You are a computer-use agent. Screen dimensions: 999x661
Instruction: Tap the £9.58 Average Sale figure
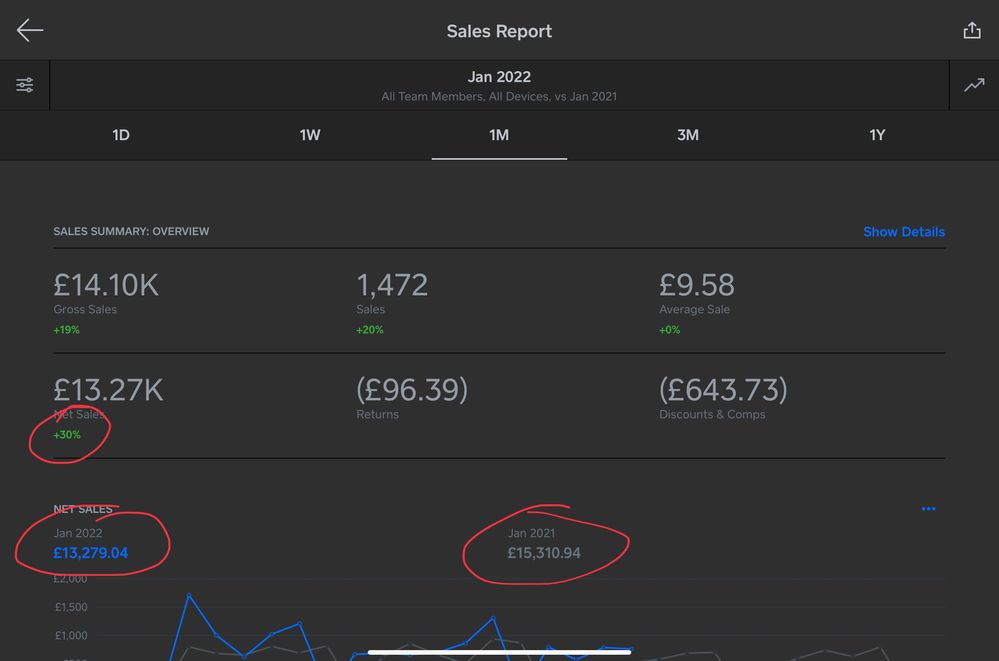coord(697,286)
